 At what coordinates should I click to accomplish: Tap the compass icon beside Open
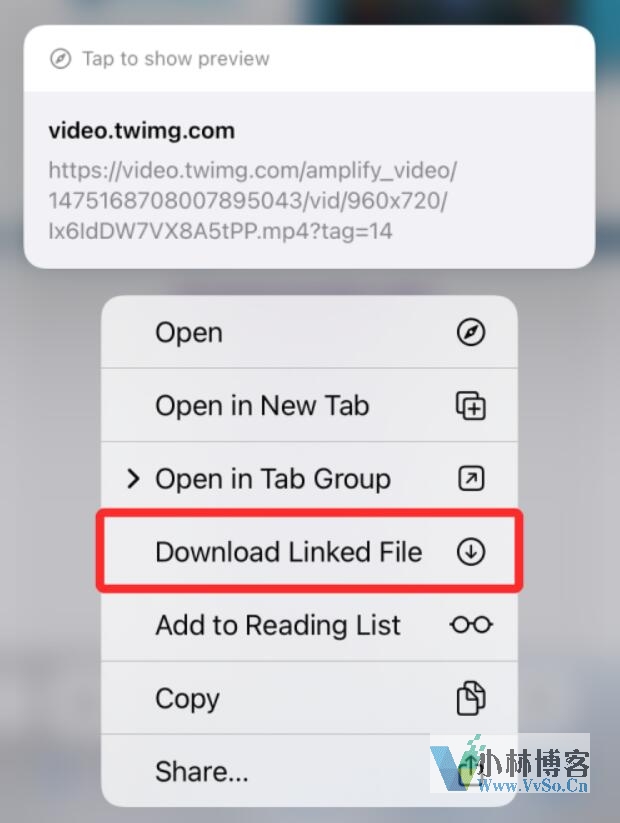pos(470,332)
